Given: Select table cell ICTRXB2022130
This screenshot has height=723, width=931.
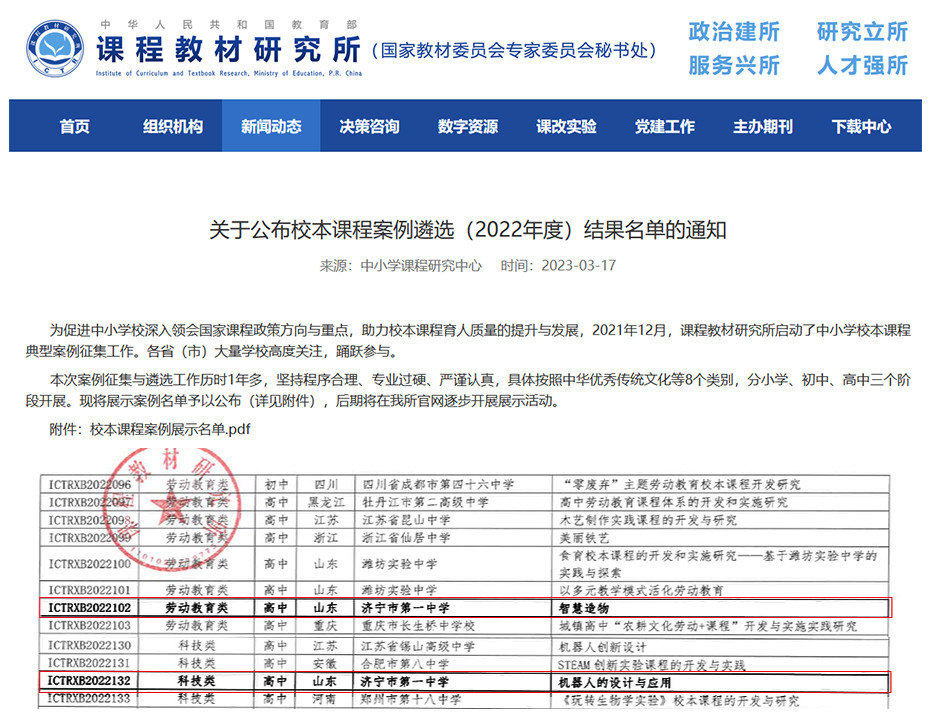Looking at the screenshot, I should tap(90, 645).
